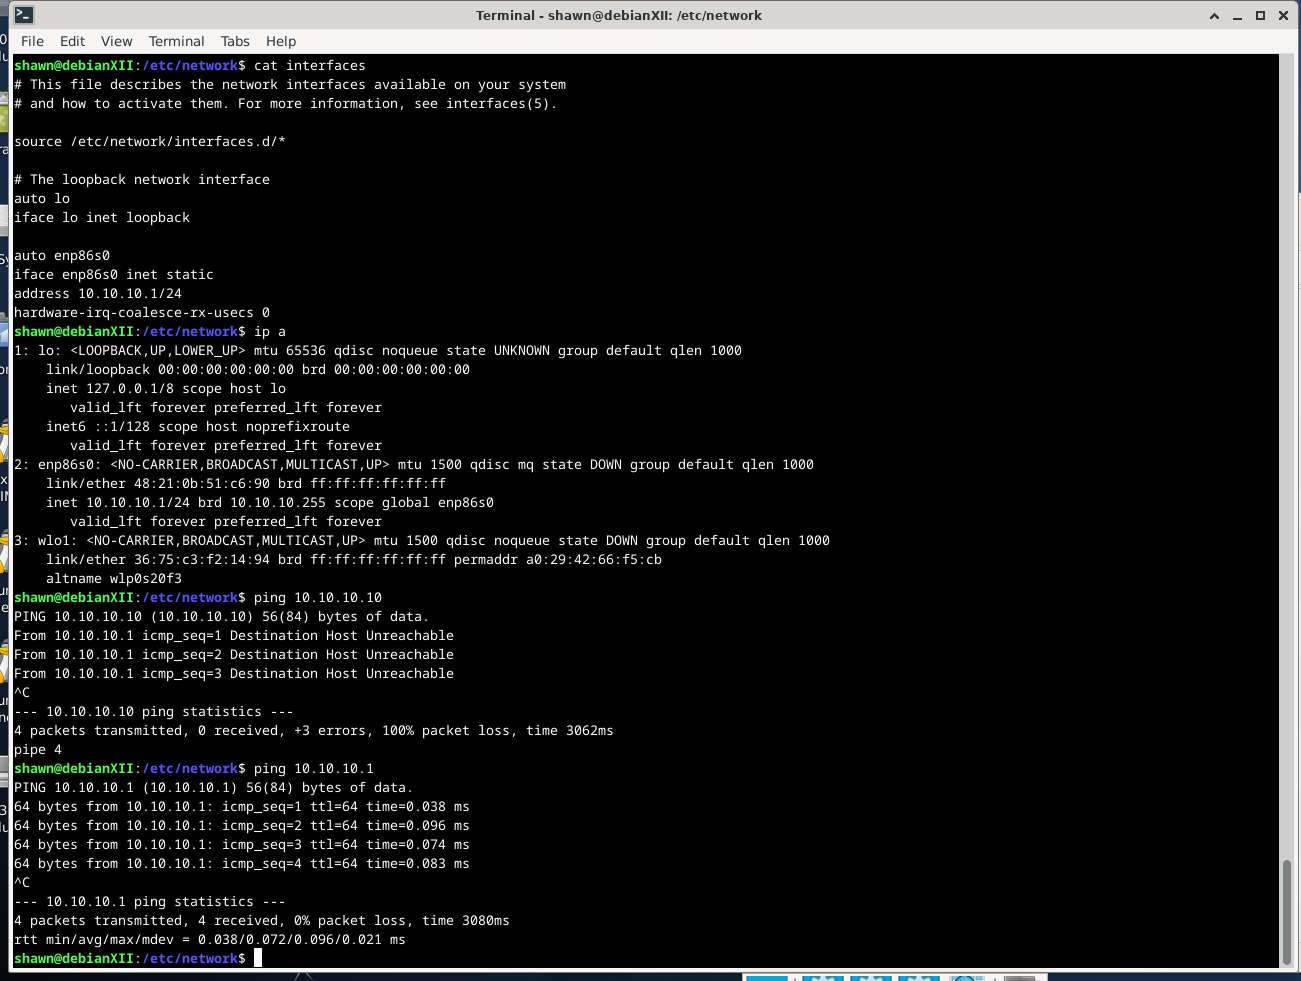Image resolution: width=1301 pixels, height=981 pixels.
Task: Click the 'ping 10.10.10.10' command text
Action: click(318, 598)
